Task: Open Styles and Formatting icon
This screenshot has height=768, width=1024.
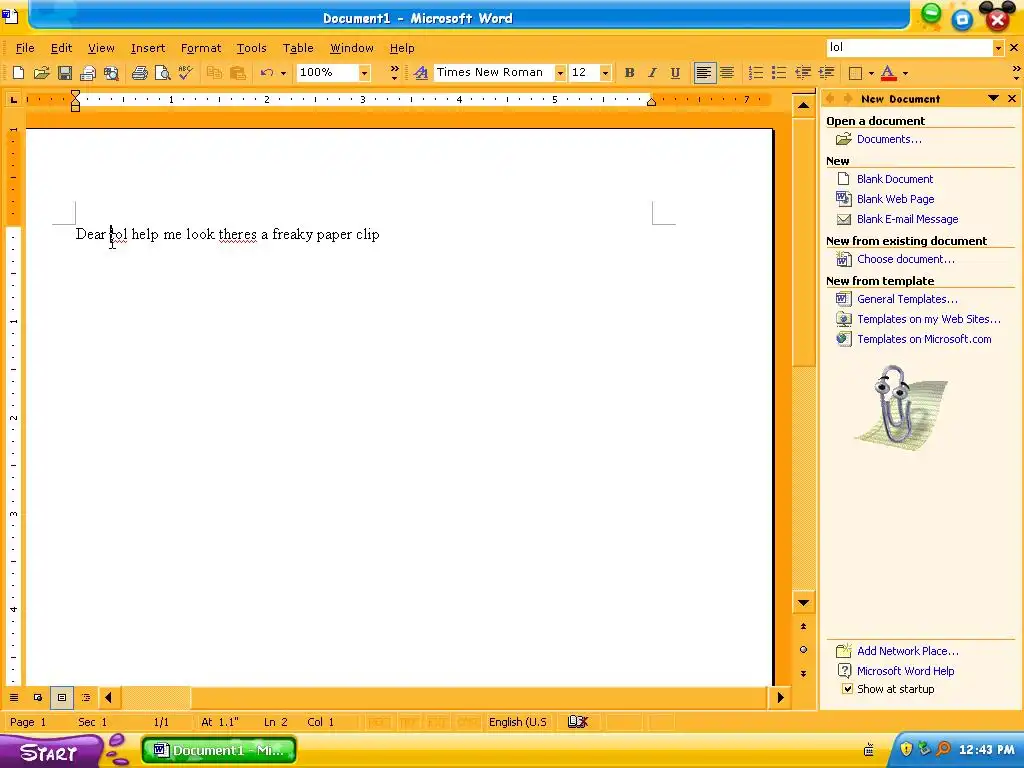Action: (x=421, y=72)
